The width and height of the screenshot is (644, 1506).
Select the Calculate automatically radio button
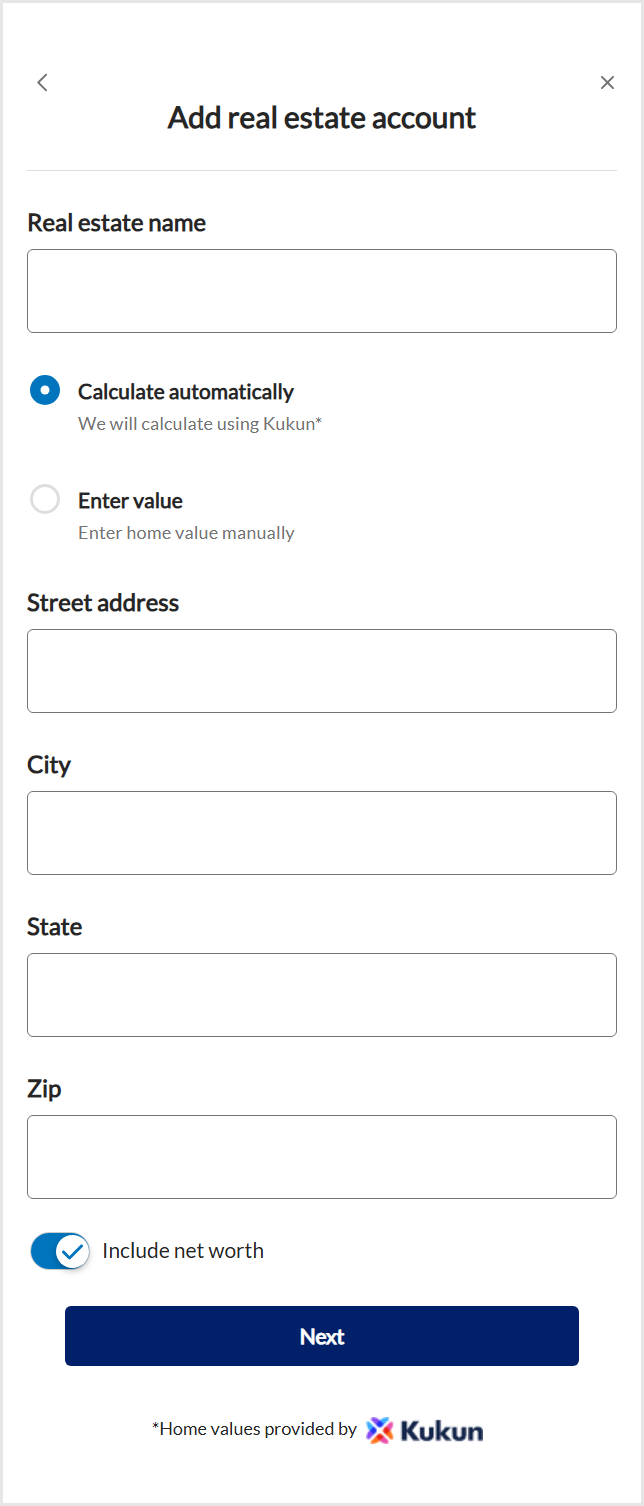45,391
